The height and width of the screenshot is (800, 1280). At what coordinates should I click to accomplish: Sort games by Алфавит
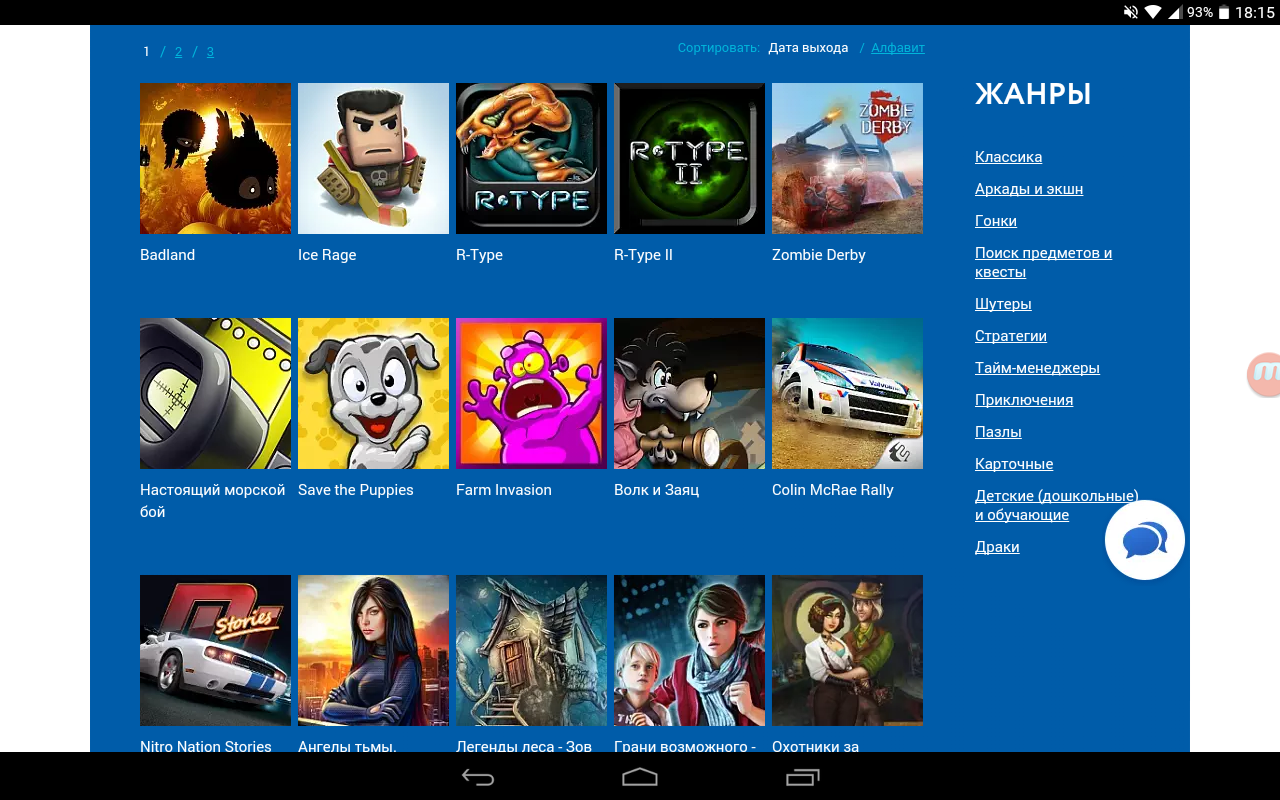[x=897, y=48]
